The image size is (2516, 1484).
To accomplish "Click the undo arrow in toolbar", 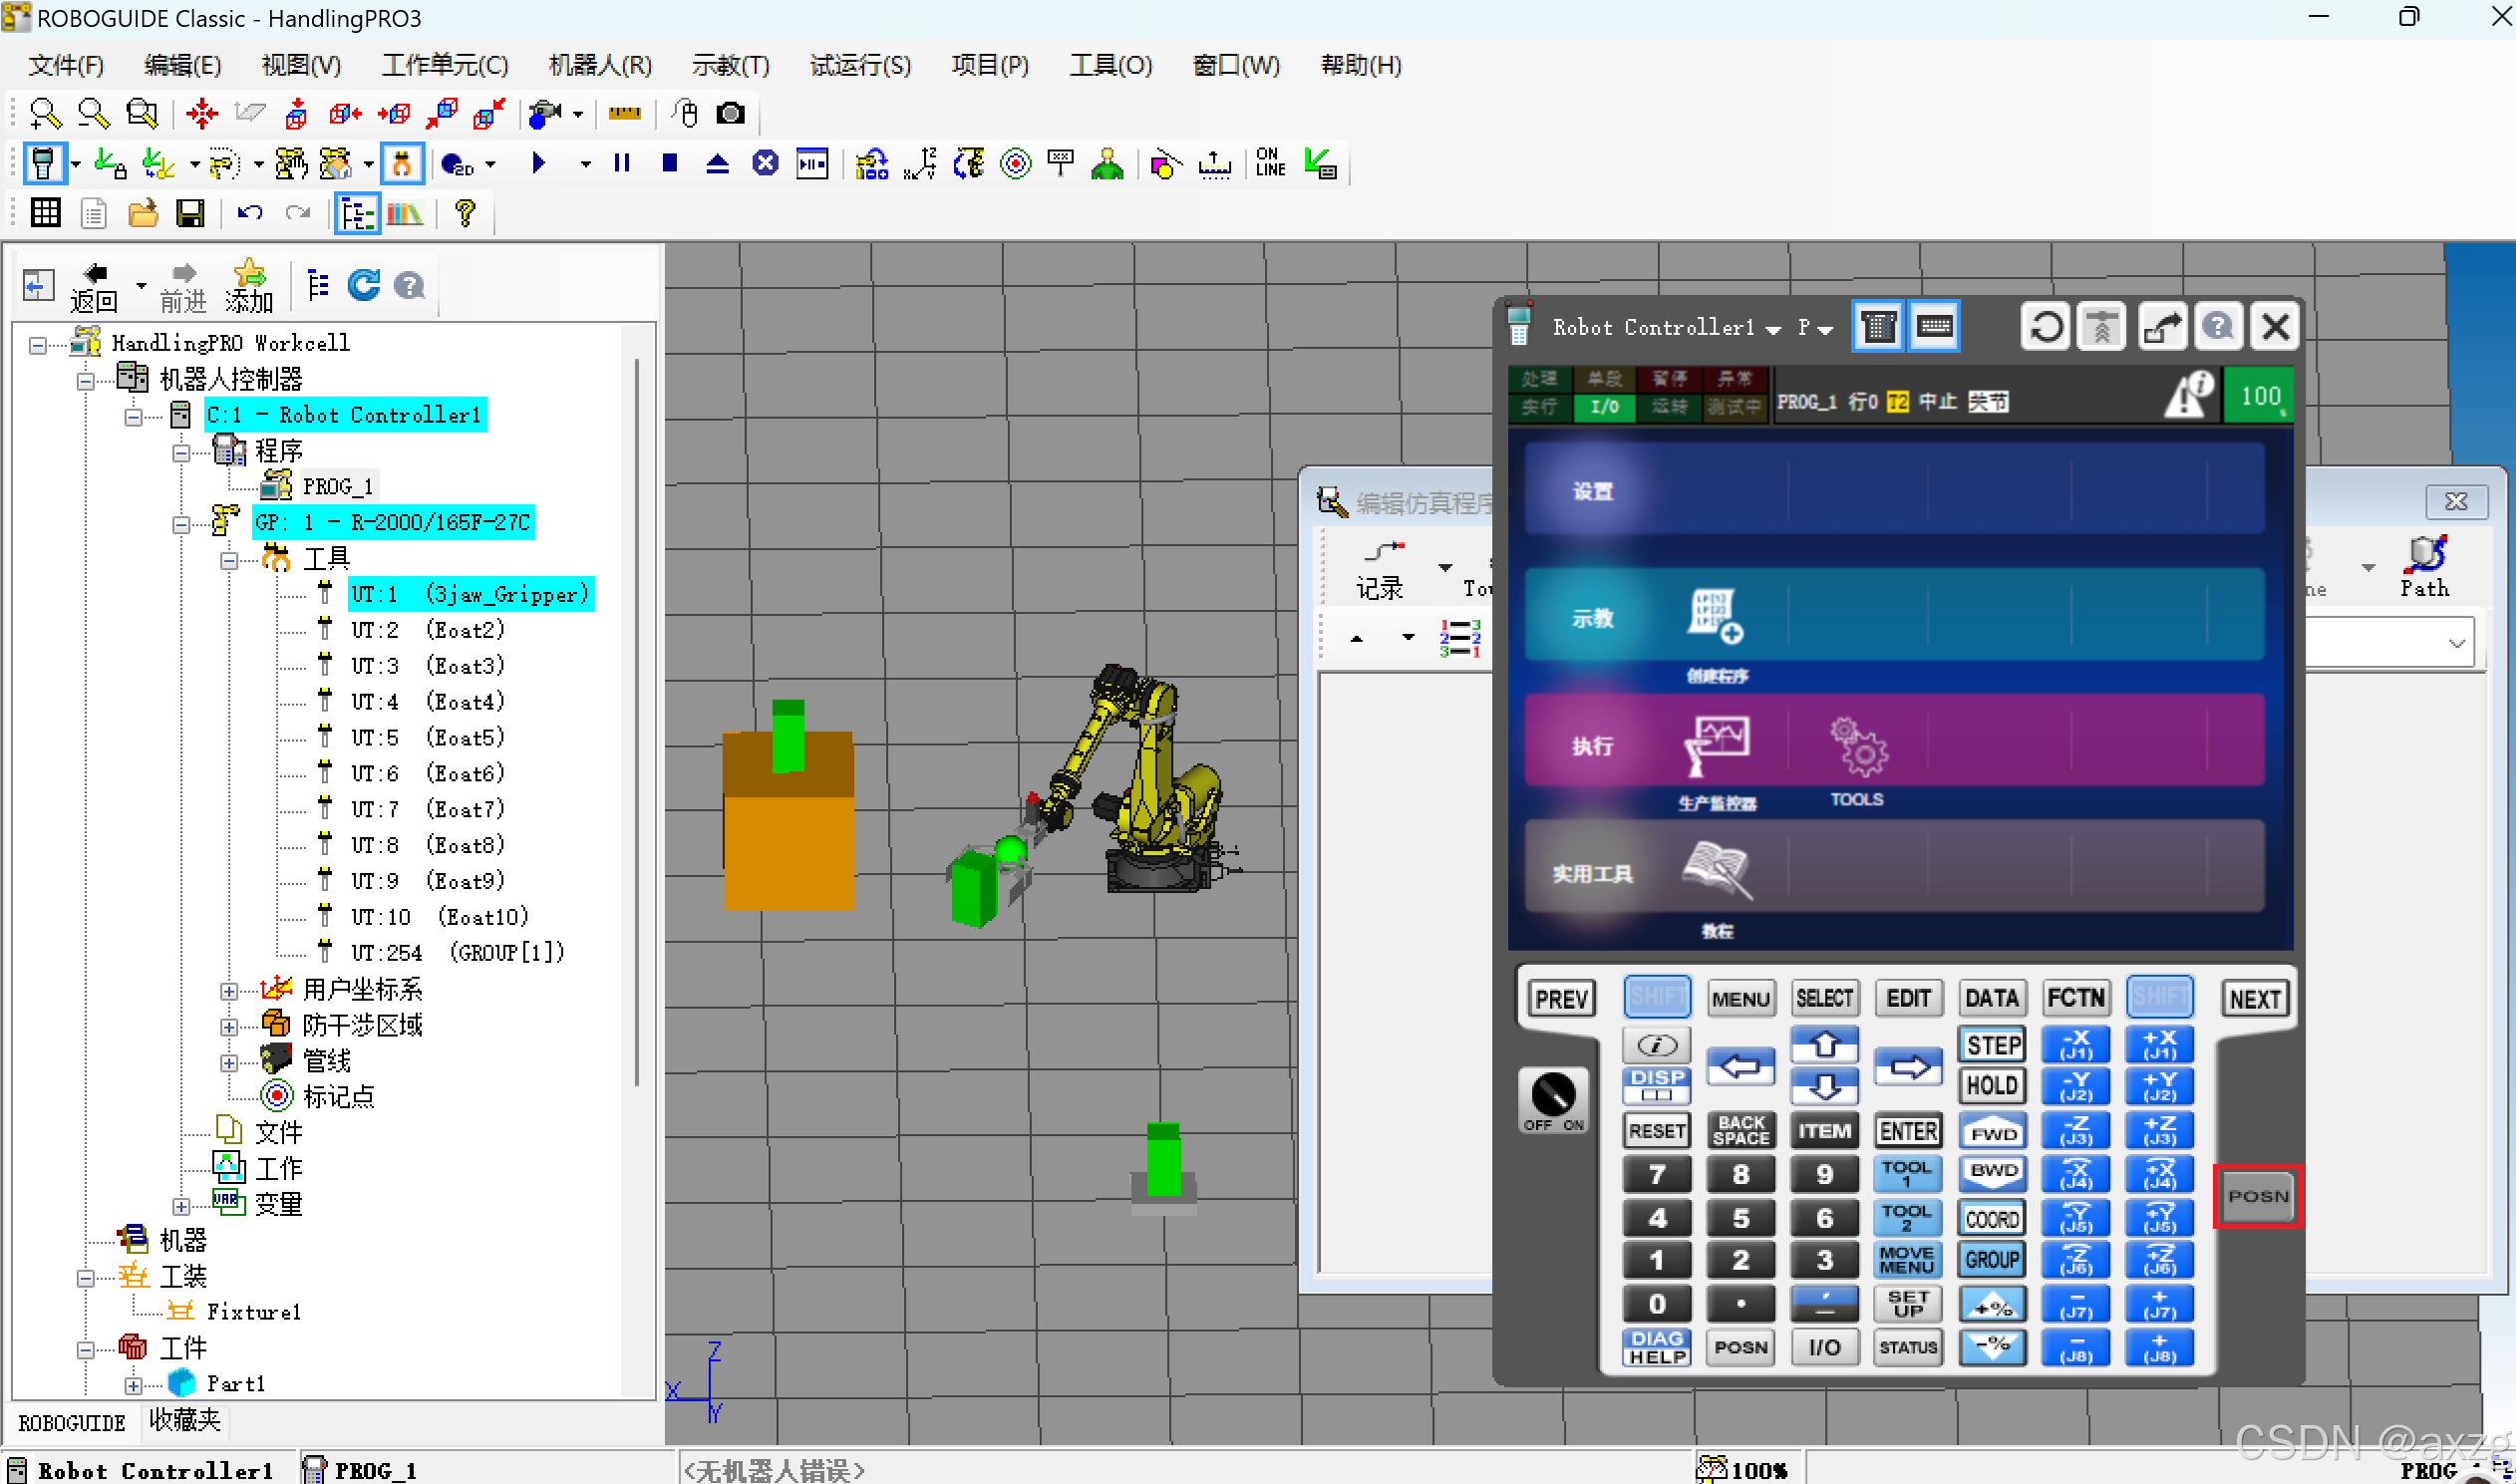I will pos(249,213).
